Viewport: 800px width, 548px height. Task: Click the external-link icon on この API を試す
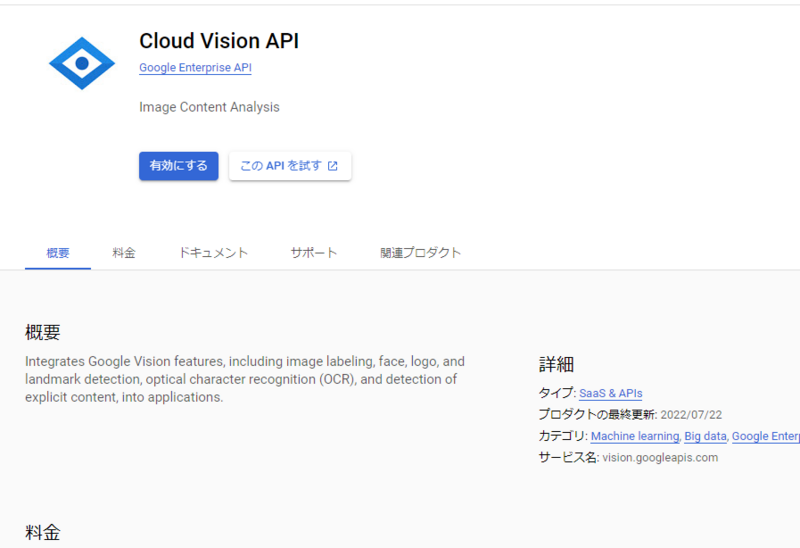tap(333, 166)
